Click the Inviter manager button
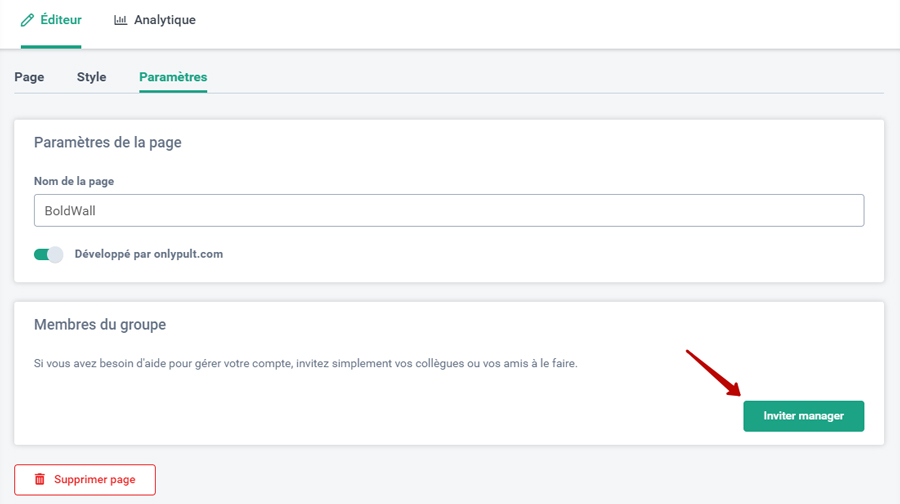900x504 pixels. pos(804,416)
